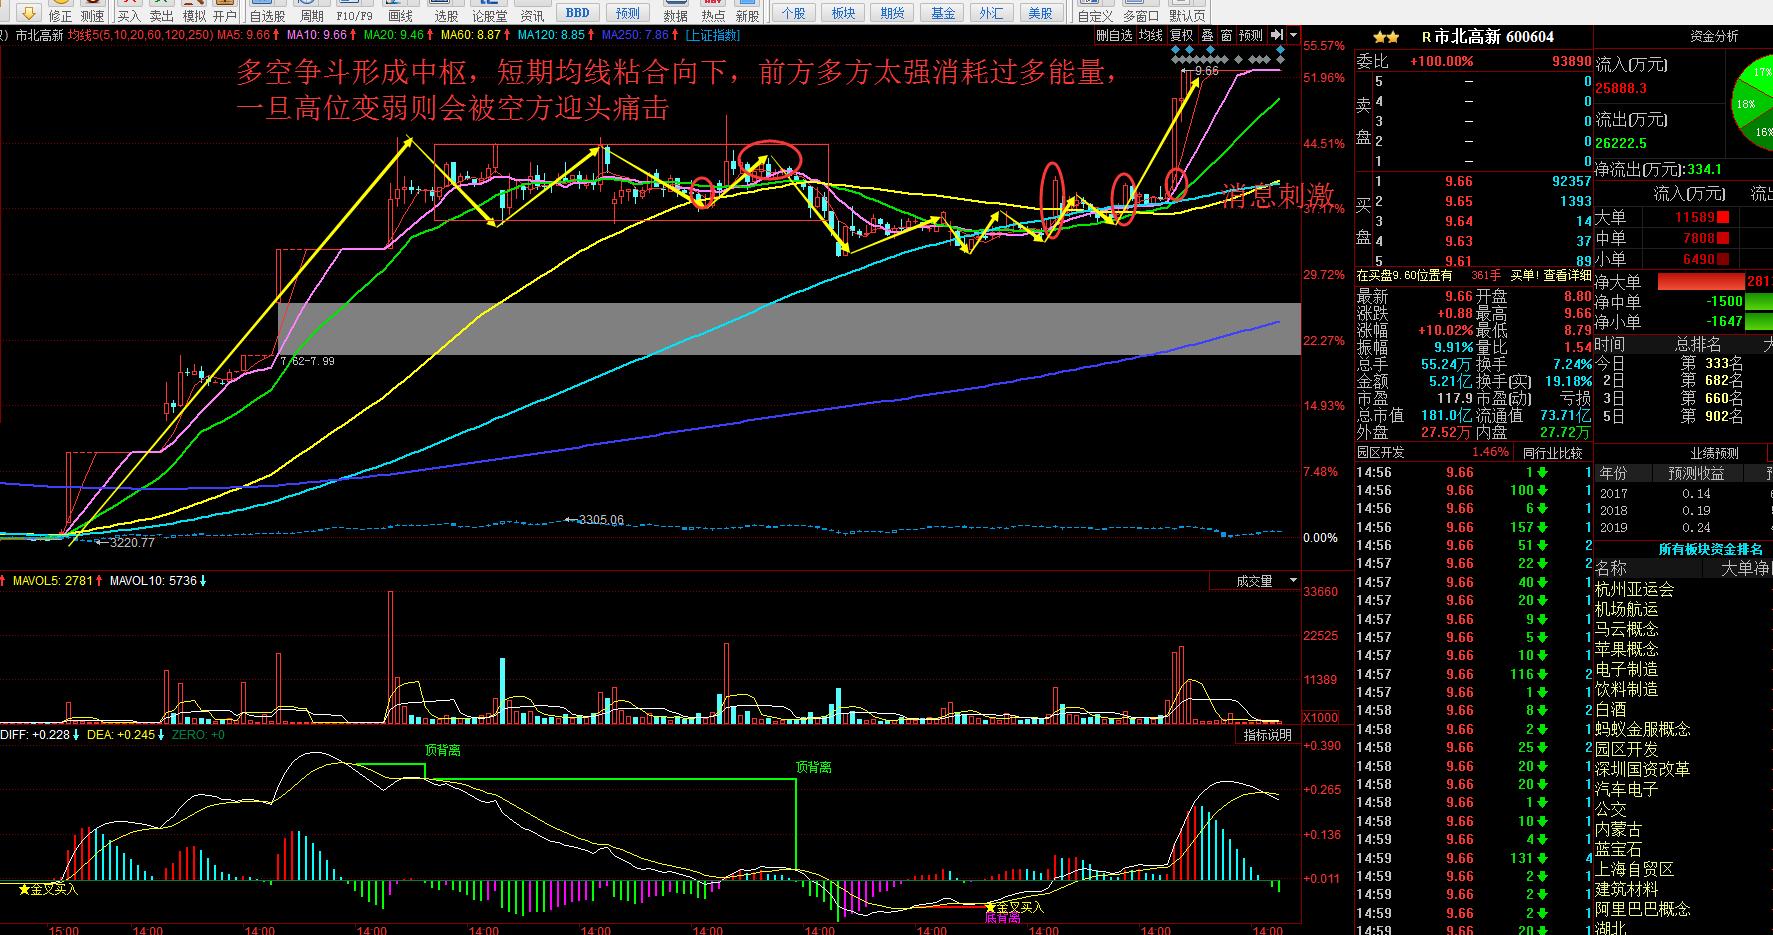The height and width of the screenshot is (935, 1773).
Task: Select the 画线 drawing tool icon
Action: coord(400,12)
